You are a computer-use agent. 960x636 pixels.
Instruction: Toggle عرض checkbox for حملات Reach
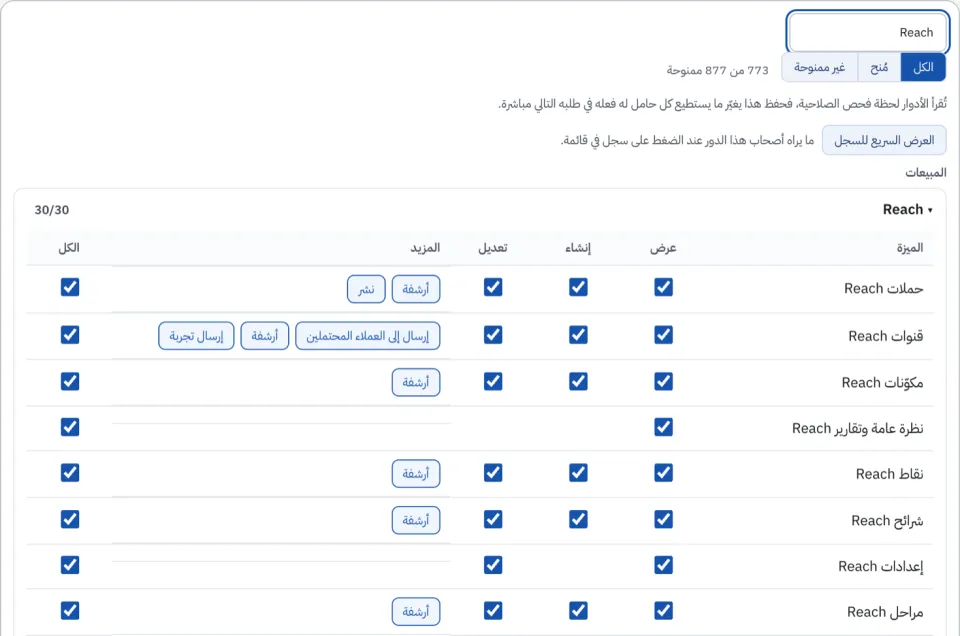click(663, 287)
